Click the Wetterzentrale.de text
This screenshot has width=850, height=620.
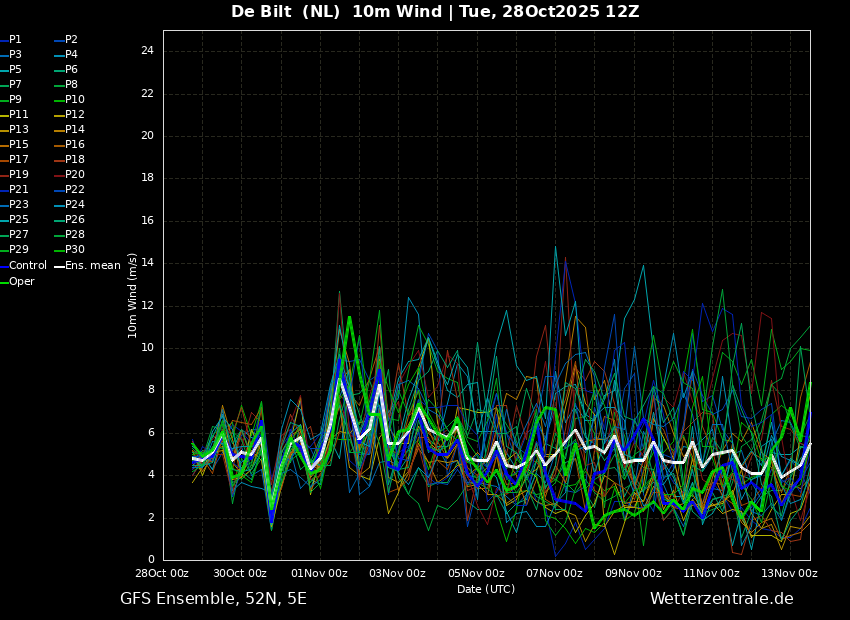tap(722, 599)
